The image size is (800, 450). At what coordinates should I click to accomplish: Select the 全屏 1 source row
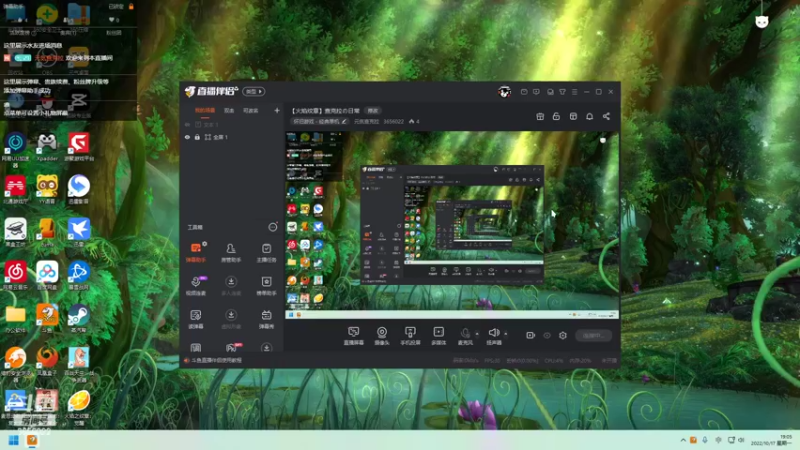(232, 137)
